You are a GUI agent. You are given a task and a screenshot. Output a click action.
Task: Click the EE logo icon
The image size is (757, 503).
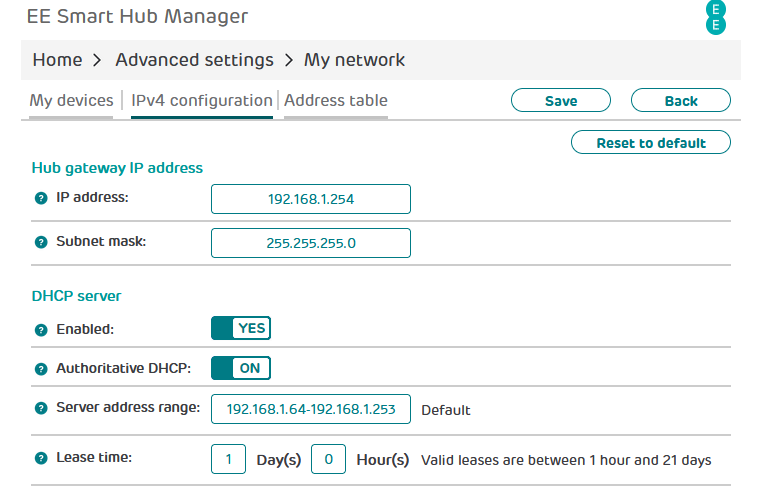point(715,17)
